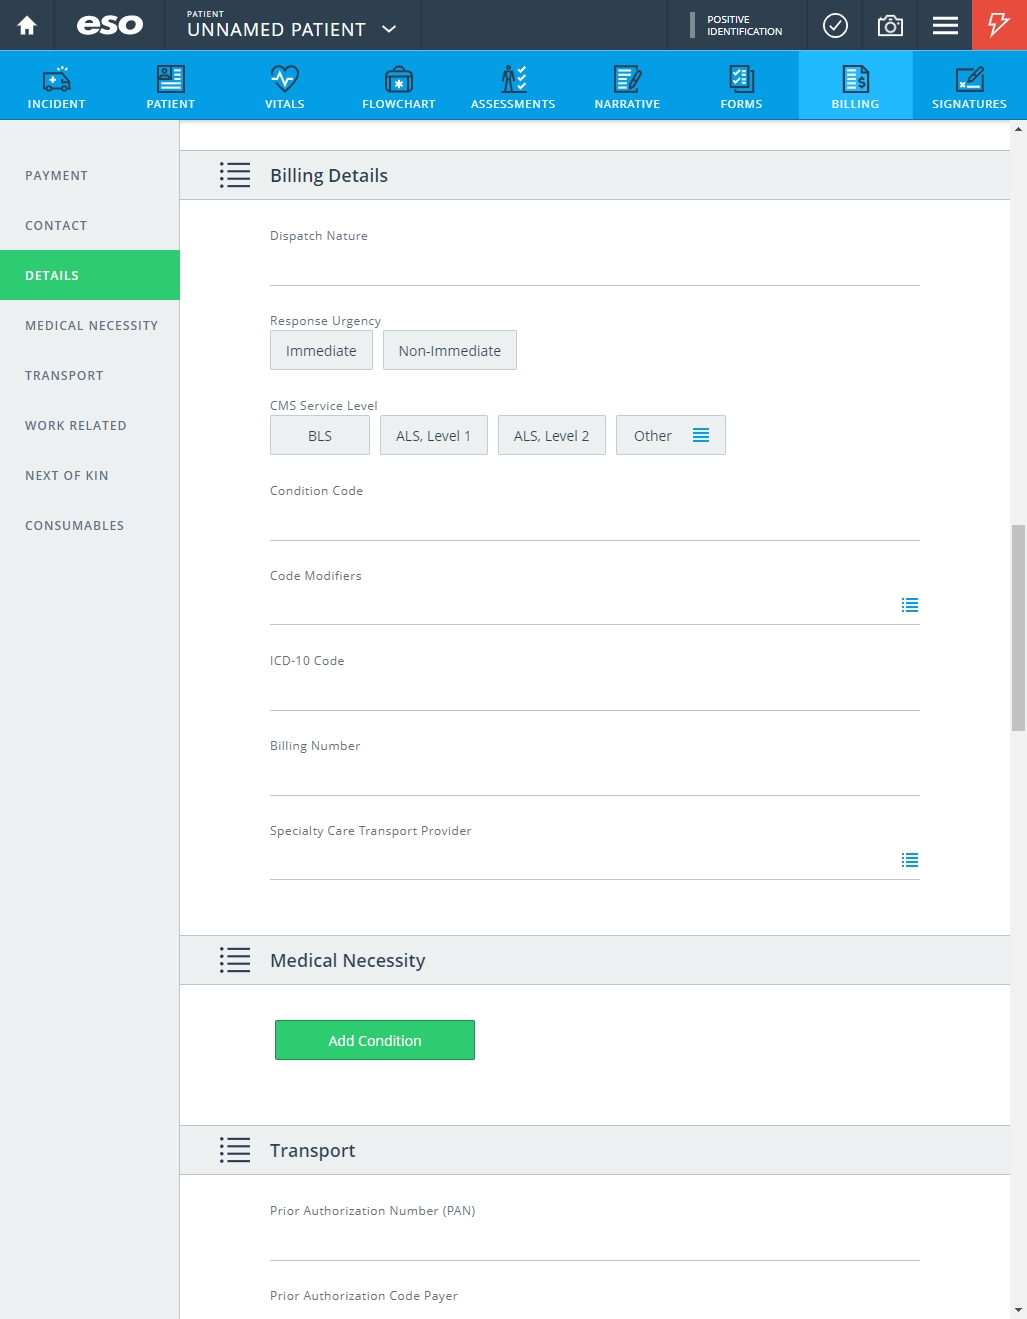Go to the home icon
Viewport: 1027px width, 1319px height.
click(x=27, y=25)
